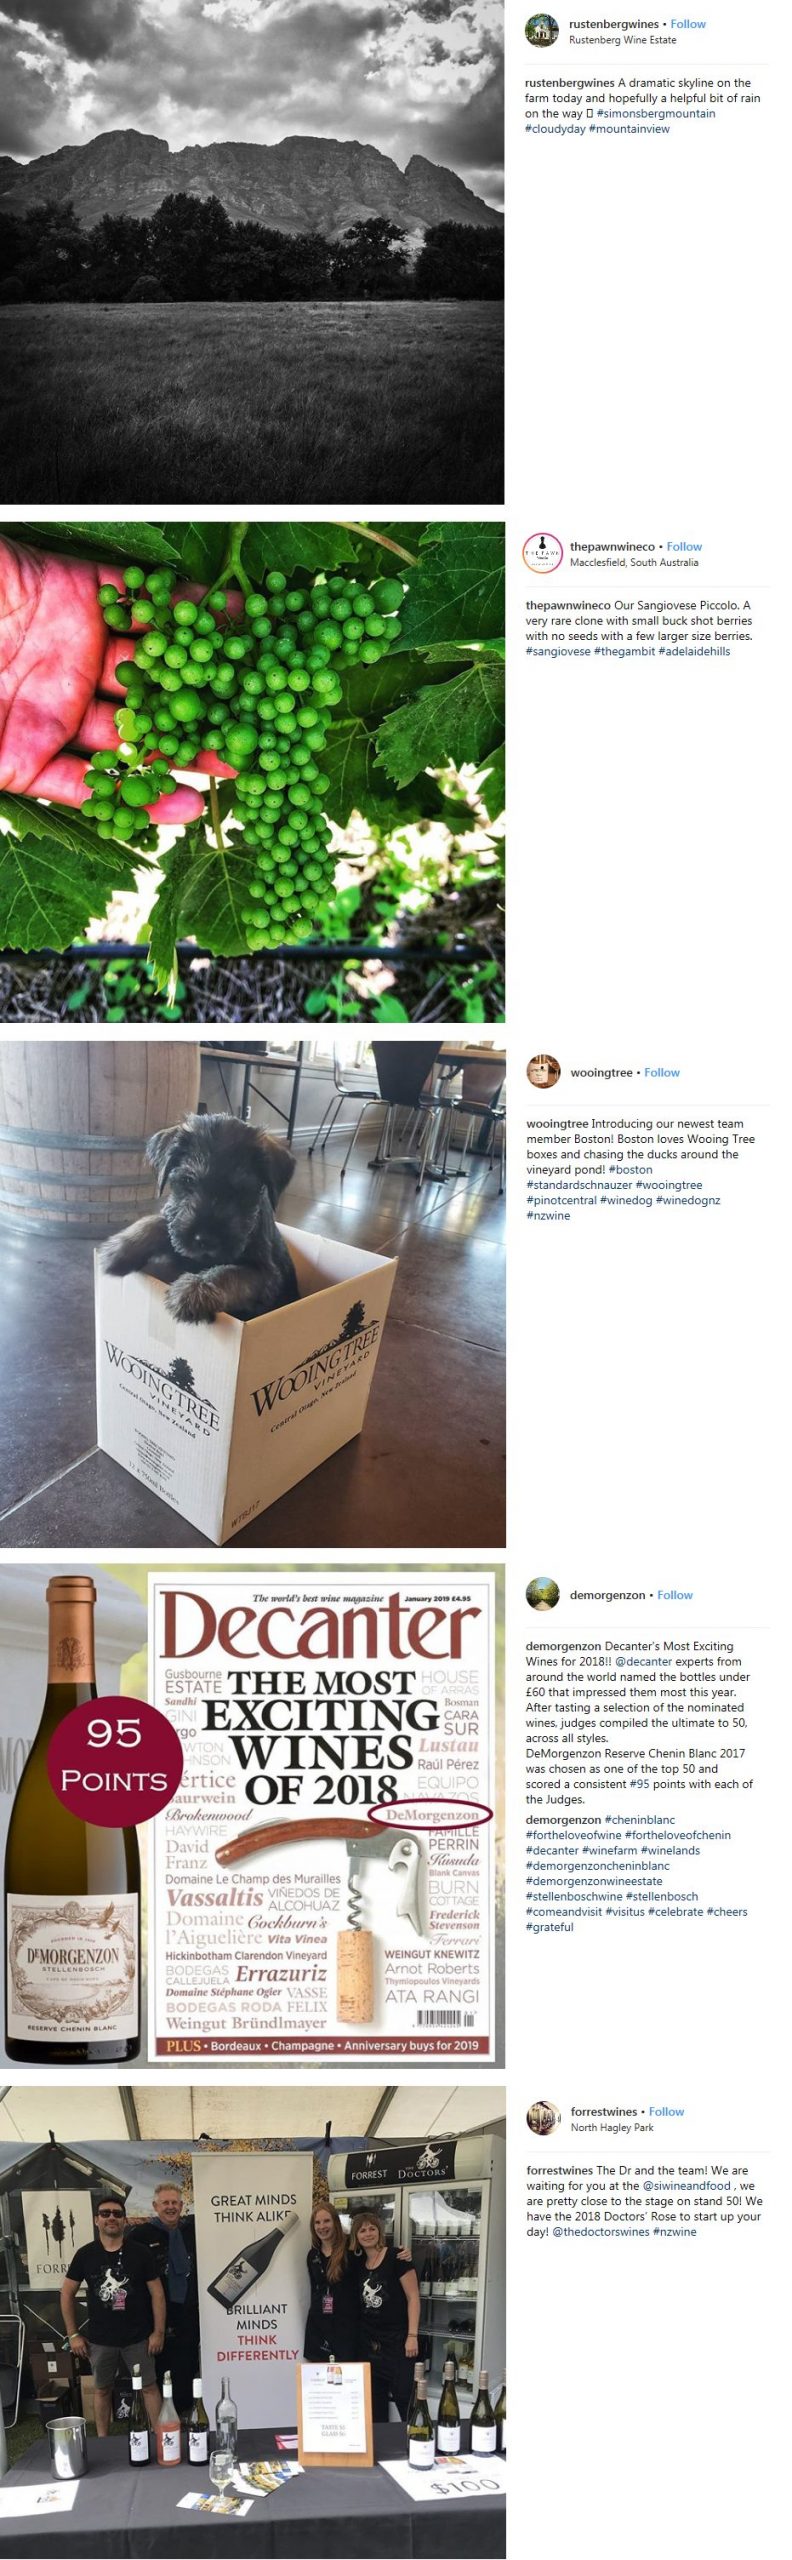
Task: Open wooingtree profile avatar
Action: tap(544, 1071)
